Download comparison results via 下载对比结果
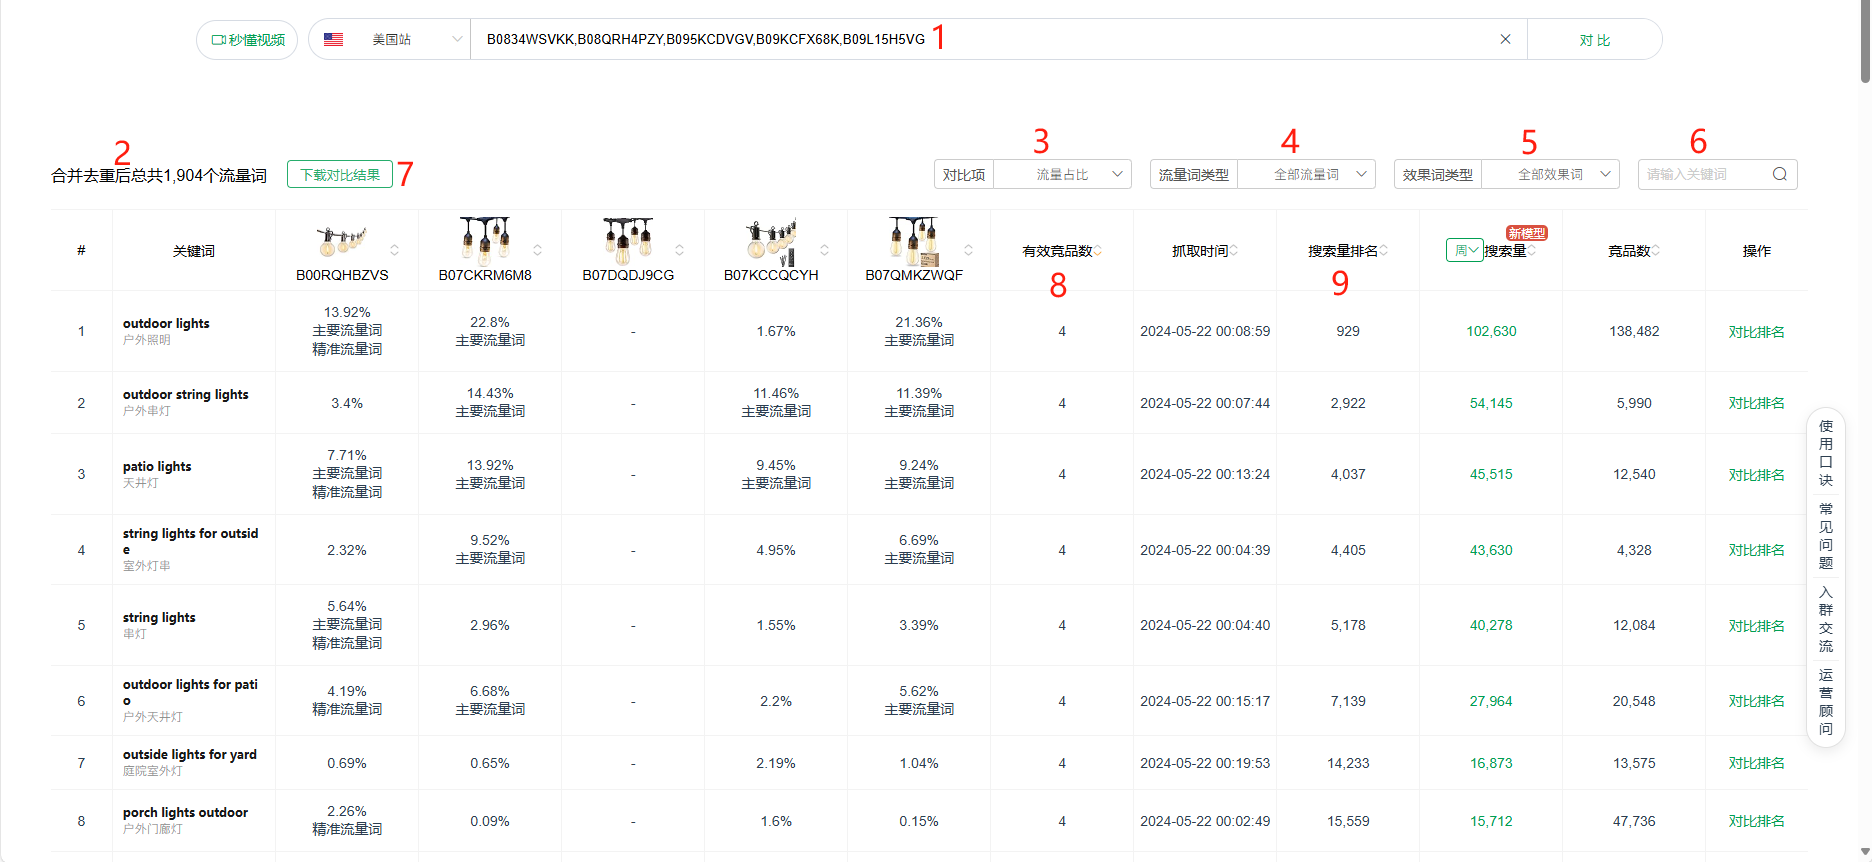The image size is (1872, 862). 340,174
